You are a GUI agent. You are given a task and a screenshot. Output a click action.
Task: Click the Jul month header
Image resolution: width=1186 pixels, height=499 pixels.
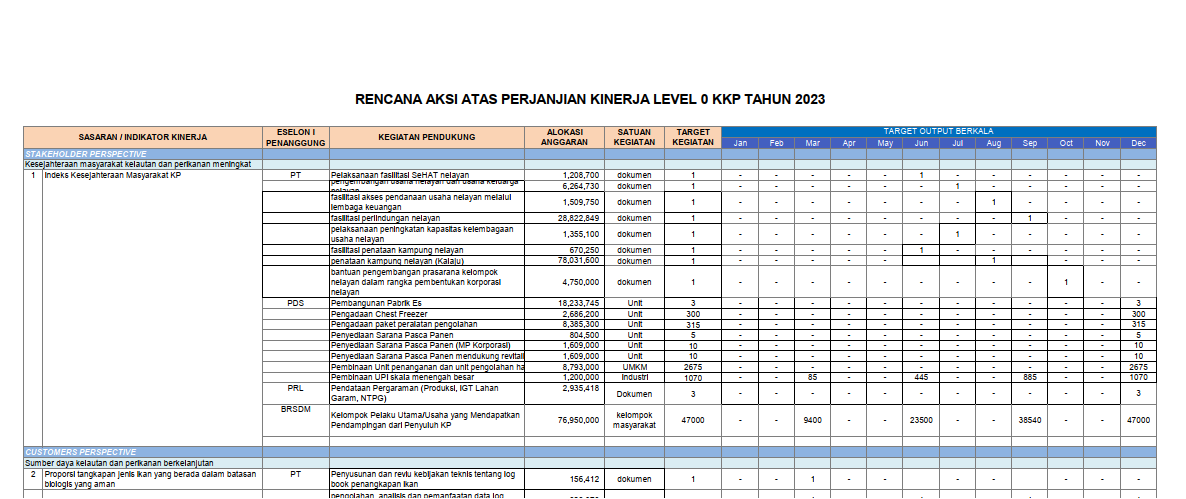(958, 143)
